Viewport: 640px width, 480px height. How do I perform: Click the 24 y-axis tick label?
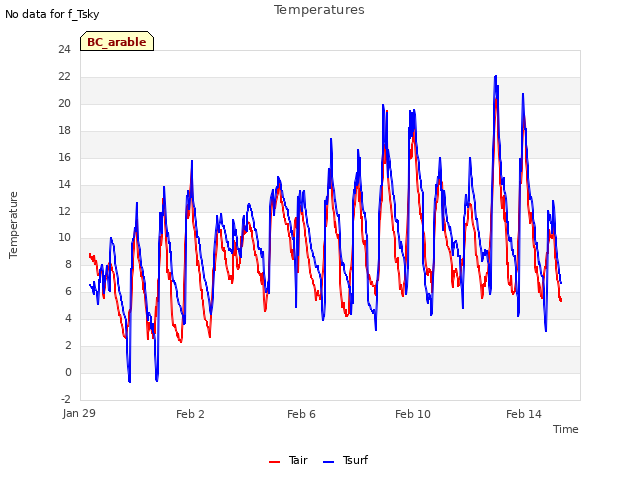[x=64, y=49]
